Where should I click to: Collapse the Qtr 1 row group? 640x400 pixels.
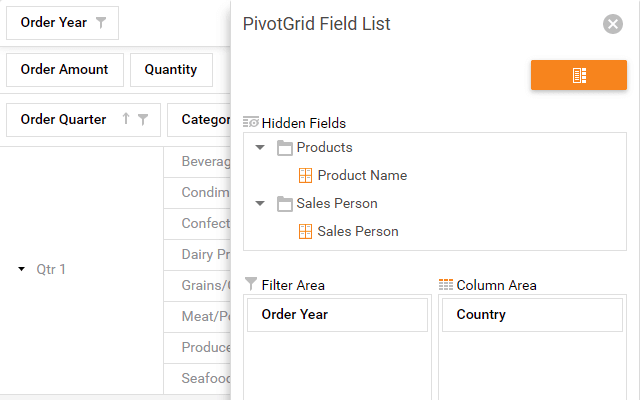pyautogui.click(x=22, y=269)
